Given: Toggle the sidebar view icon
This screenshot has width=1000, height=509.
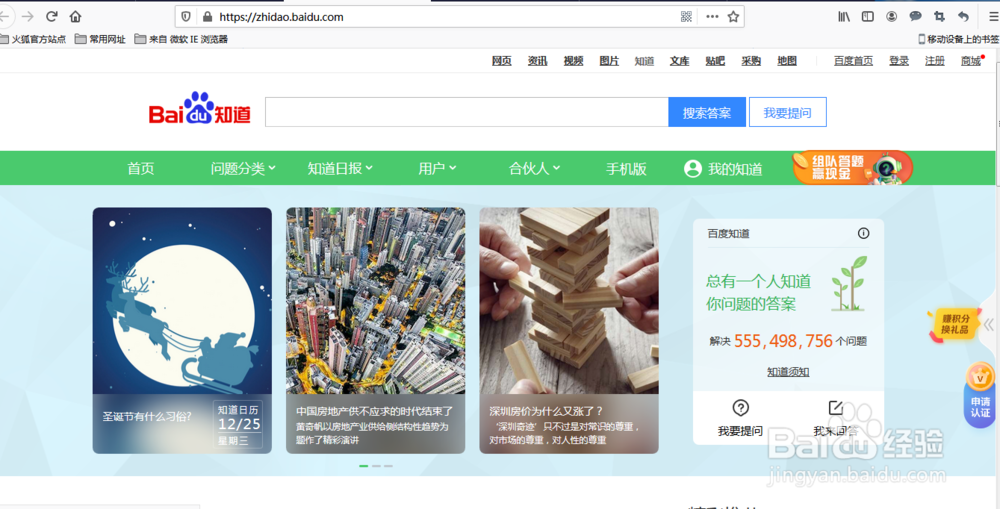Looking at the screenshot, I should (867, 17).
